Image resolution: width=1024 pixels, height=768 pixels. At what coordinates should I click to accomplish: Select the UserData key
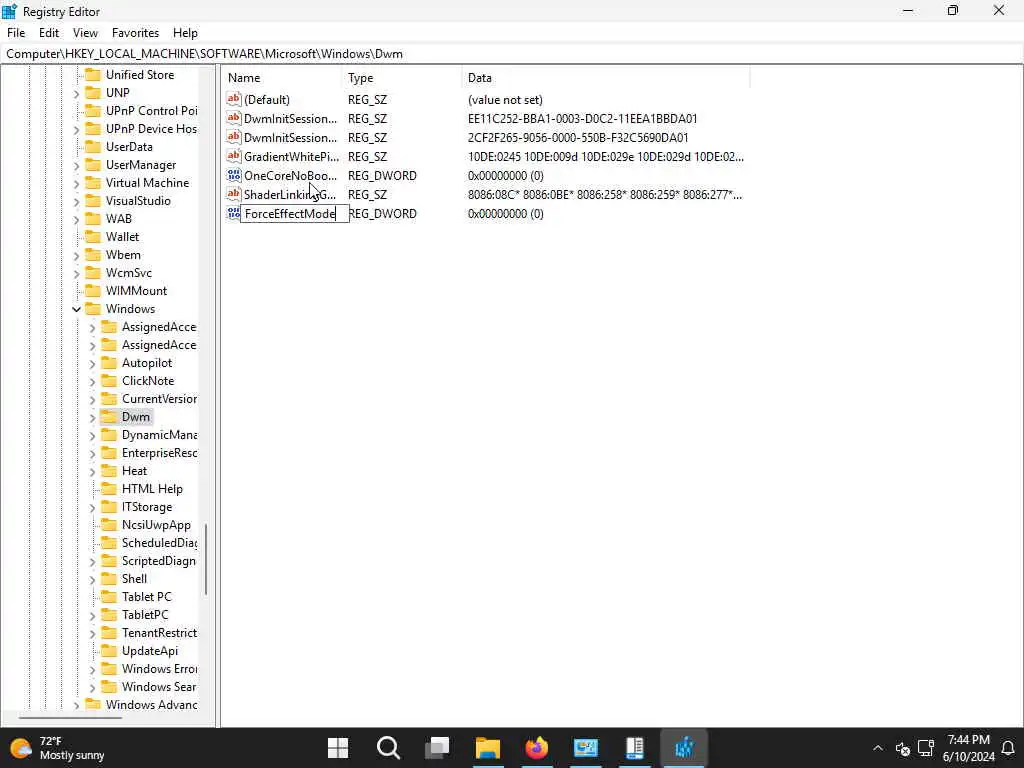(x=129, y=146)
